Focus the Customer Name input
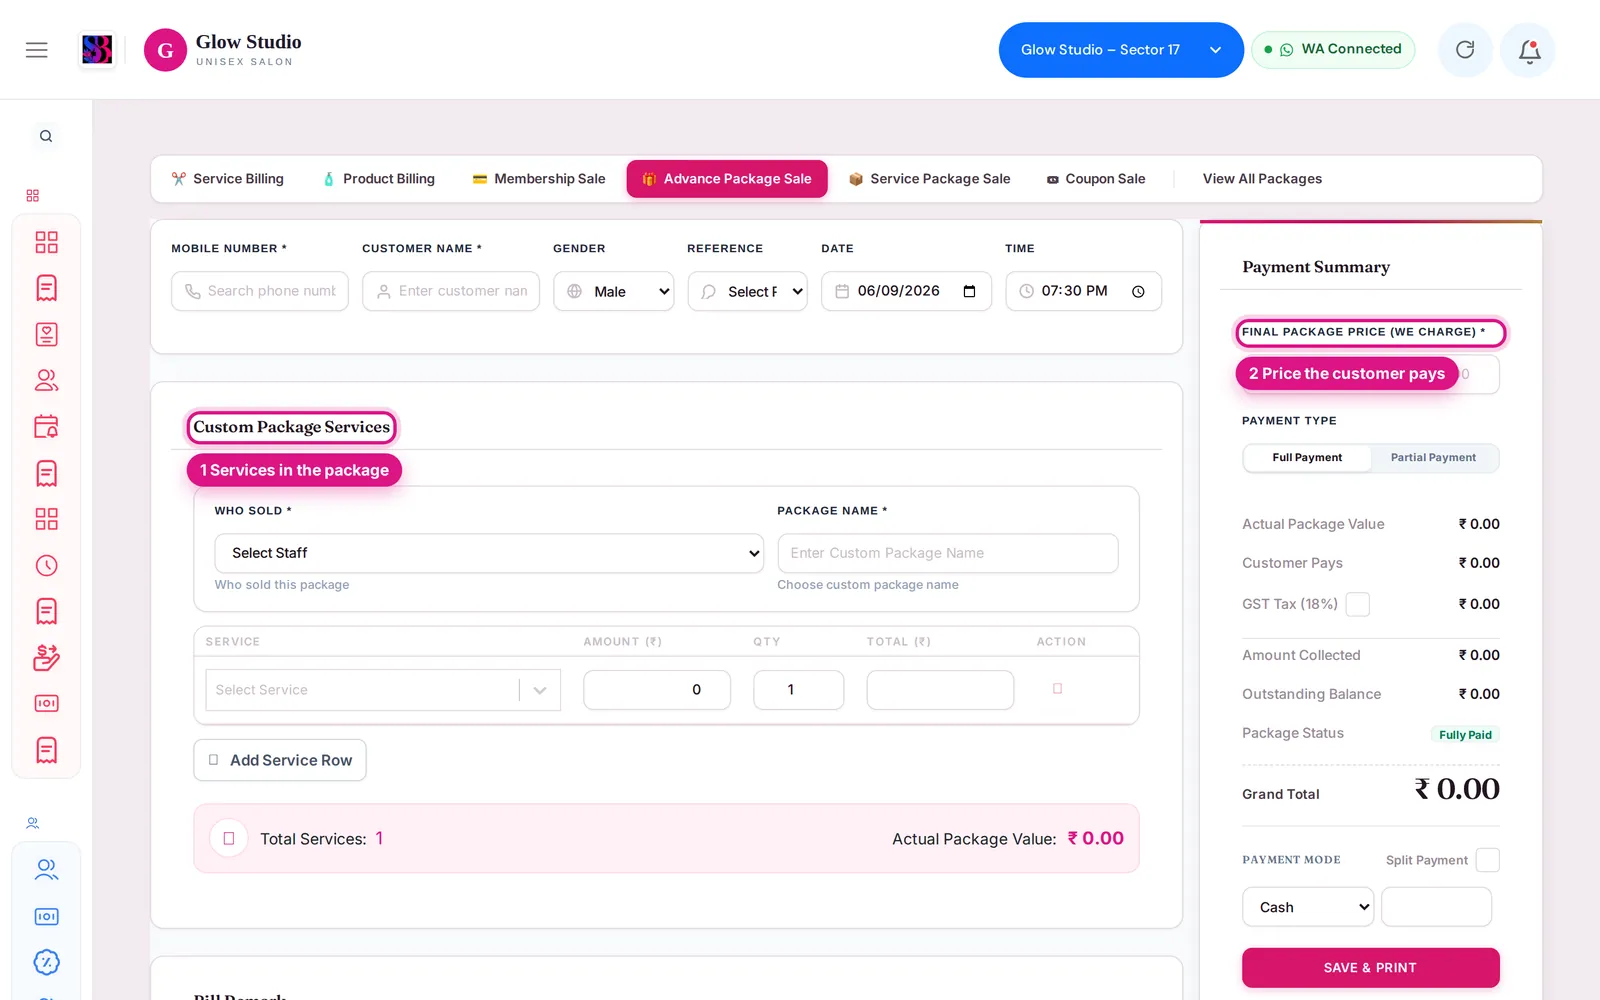The height and width of the screenshot is (1000, 1600). [x=451, y=291]
